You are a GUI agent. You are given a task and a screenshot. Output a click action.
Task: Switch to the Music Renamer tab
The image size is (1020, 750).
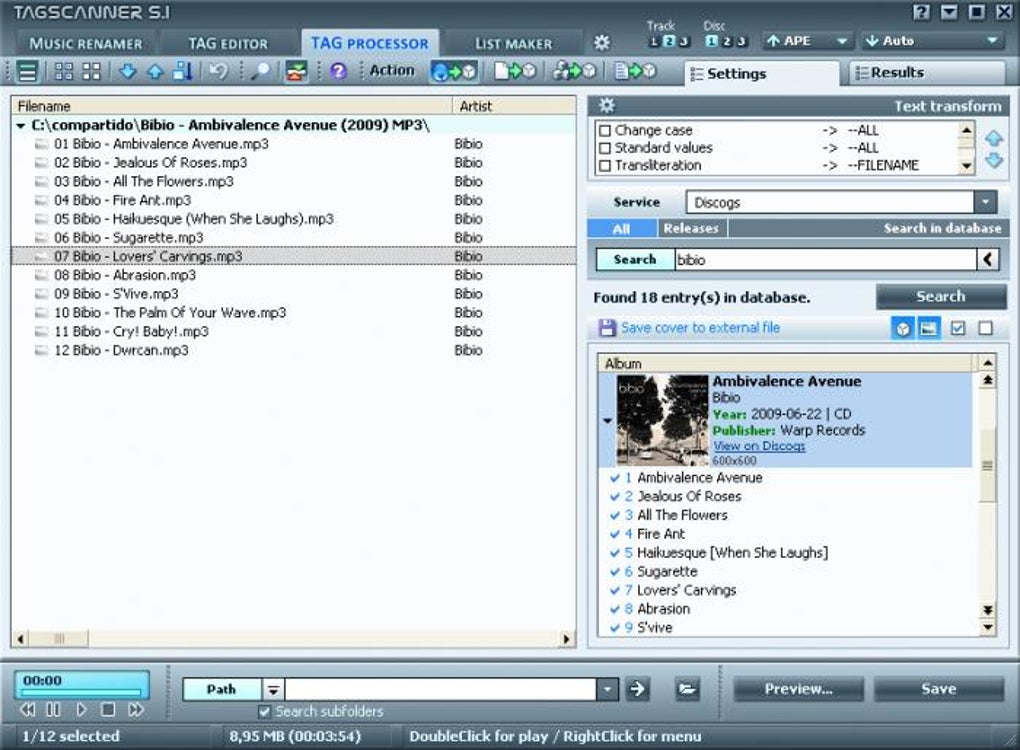(85, 43)
